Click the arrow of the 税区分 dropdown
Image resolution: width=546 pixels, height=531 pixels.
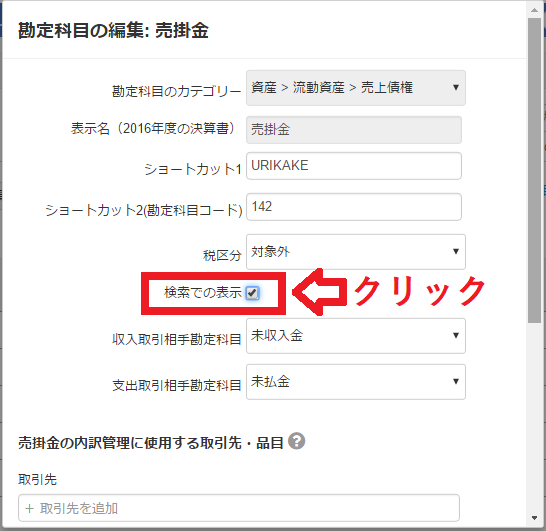click(455, 251)
